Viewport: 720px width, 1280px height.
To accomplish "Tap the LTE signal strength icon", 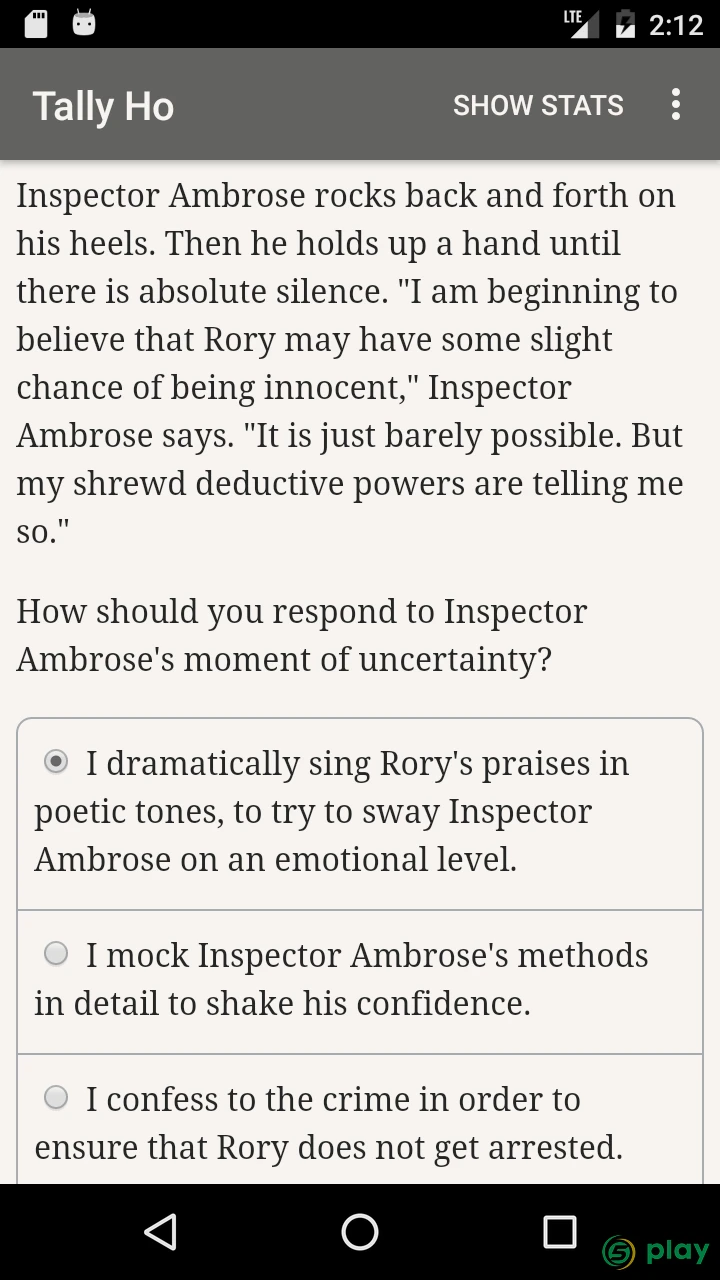I will pos(581,24).
